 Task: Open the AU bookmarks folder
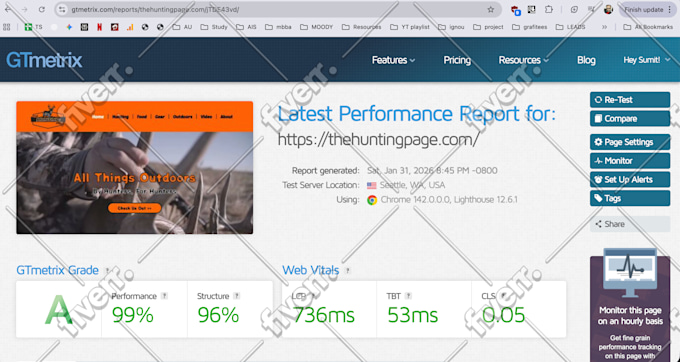pos(182,27)
